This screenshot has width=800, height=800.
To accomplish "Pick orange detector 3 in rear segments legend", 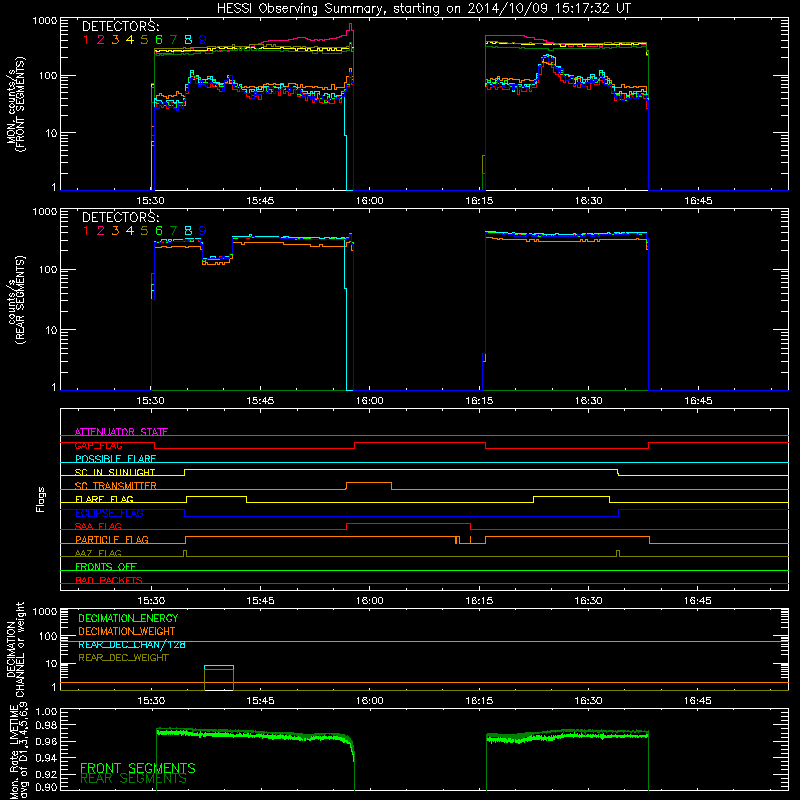I will pyautogui.click(x=115, y=231).
